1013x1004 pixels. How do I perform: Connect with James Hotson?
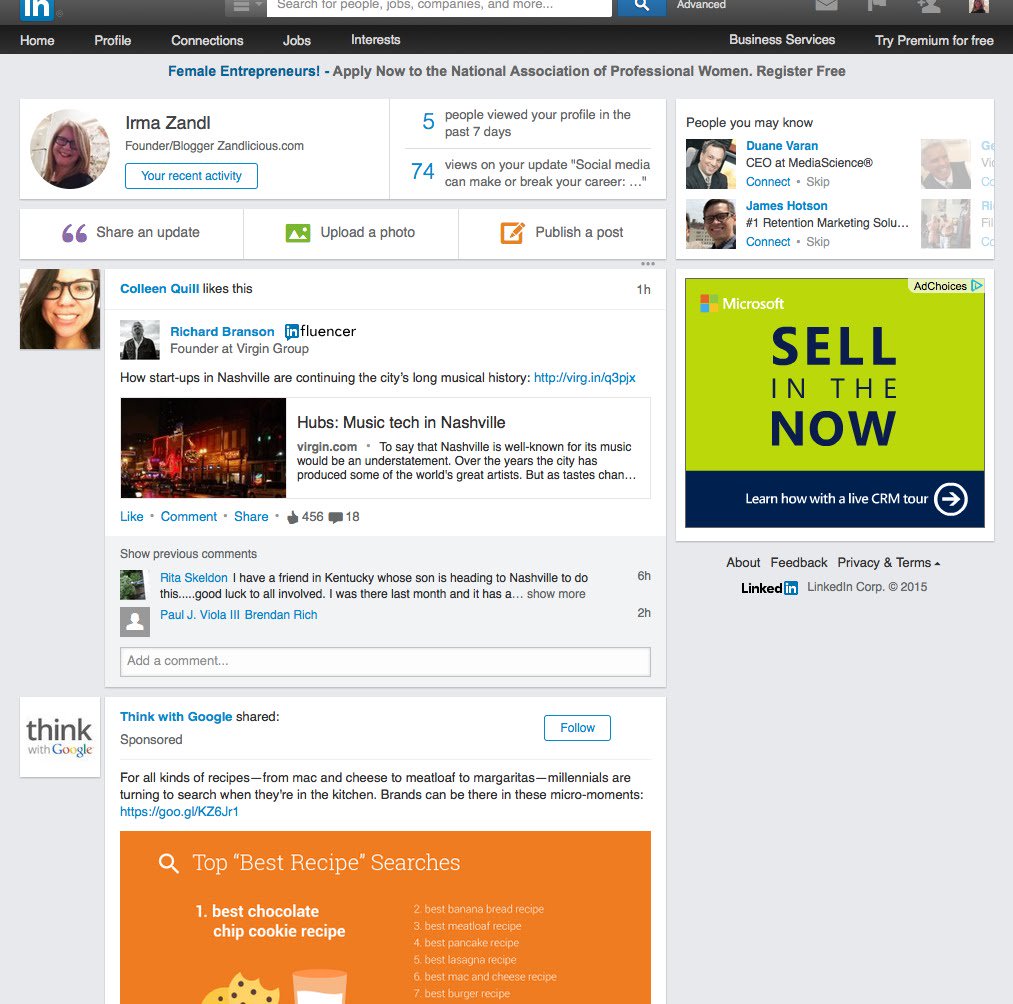click(768, 242)
